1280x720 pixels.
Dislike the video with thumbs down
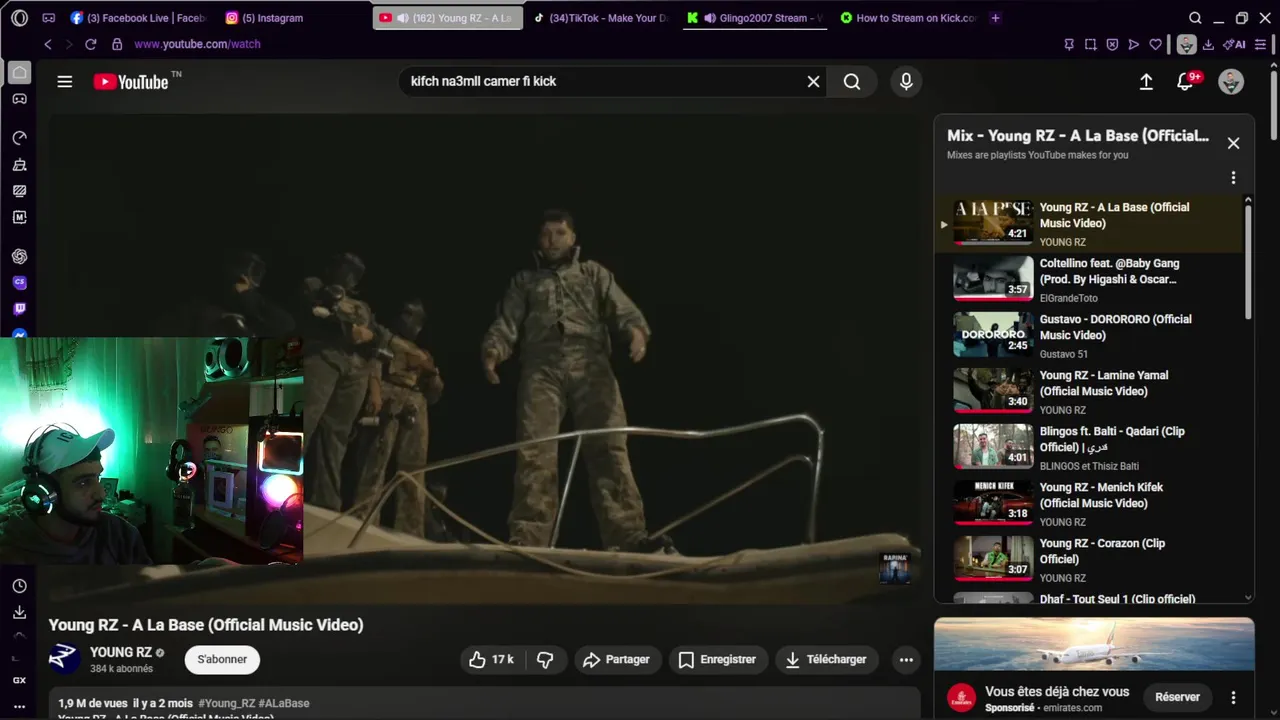click(545, 659)
